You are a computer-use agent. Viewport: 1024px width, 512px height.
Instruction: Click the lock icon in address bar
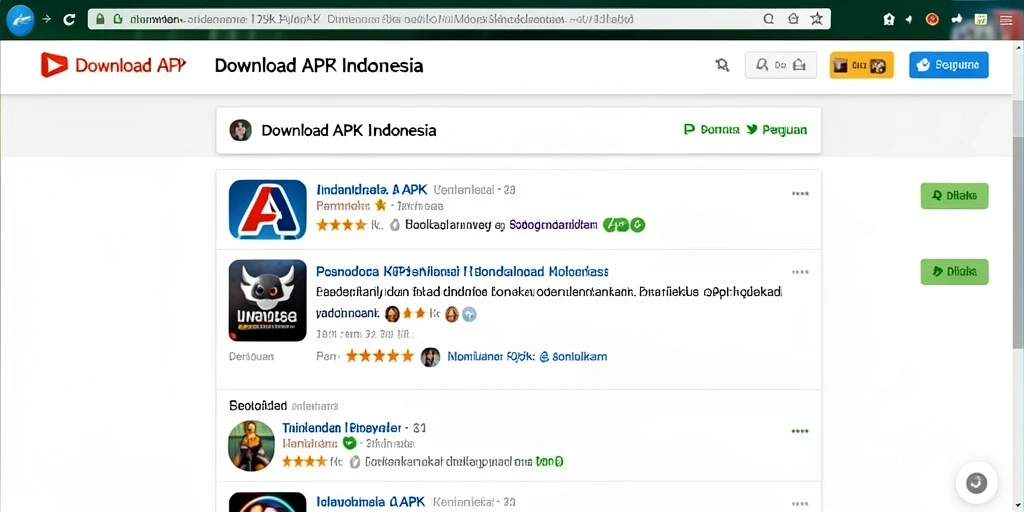coord(99,19)
